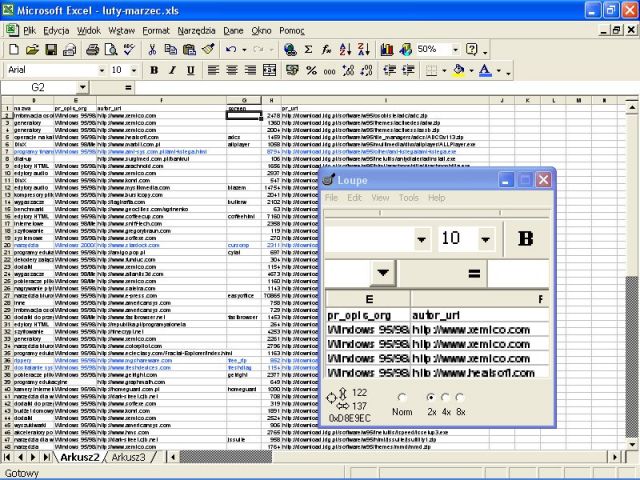Click the Edit Formula equals button
The height and width of the screenshot is (480, 640).
coord(128,87)
